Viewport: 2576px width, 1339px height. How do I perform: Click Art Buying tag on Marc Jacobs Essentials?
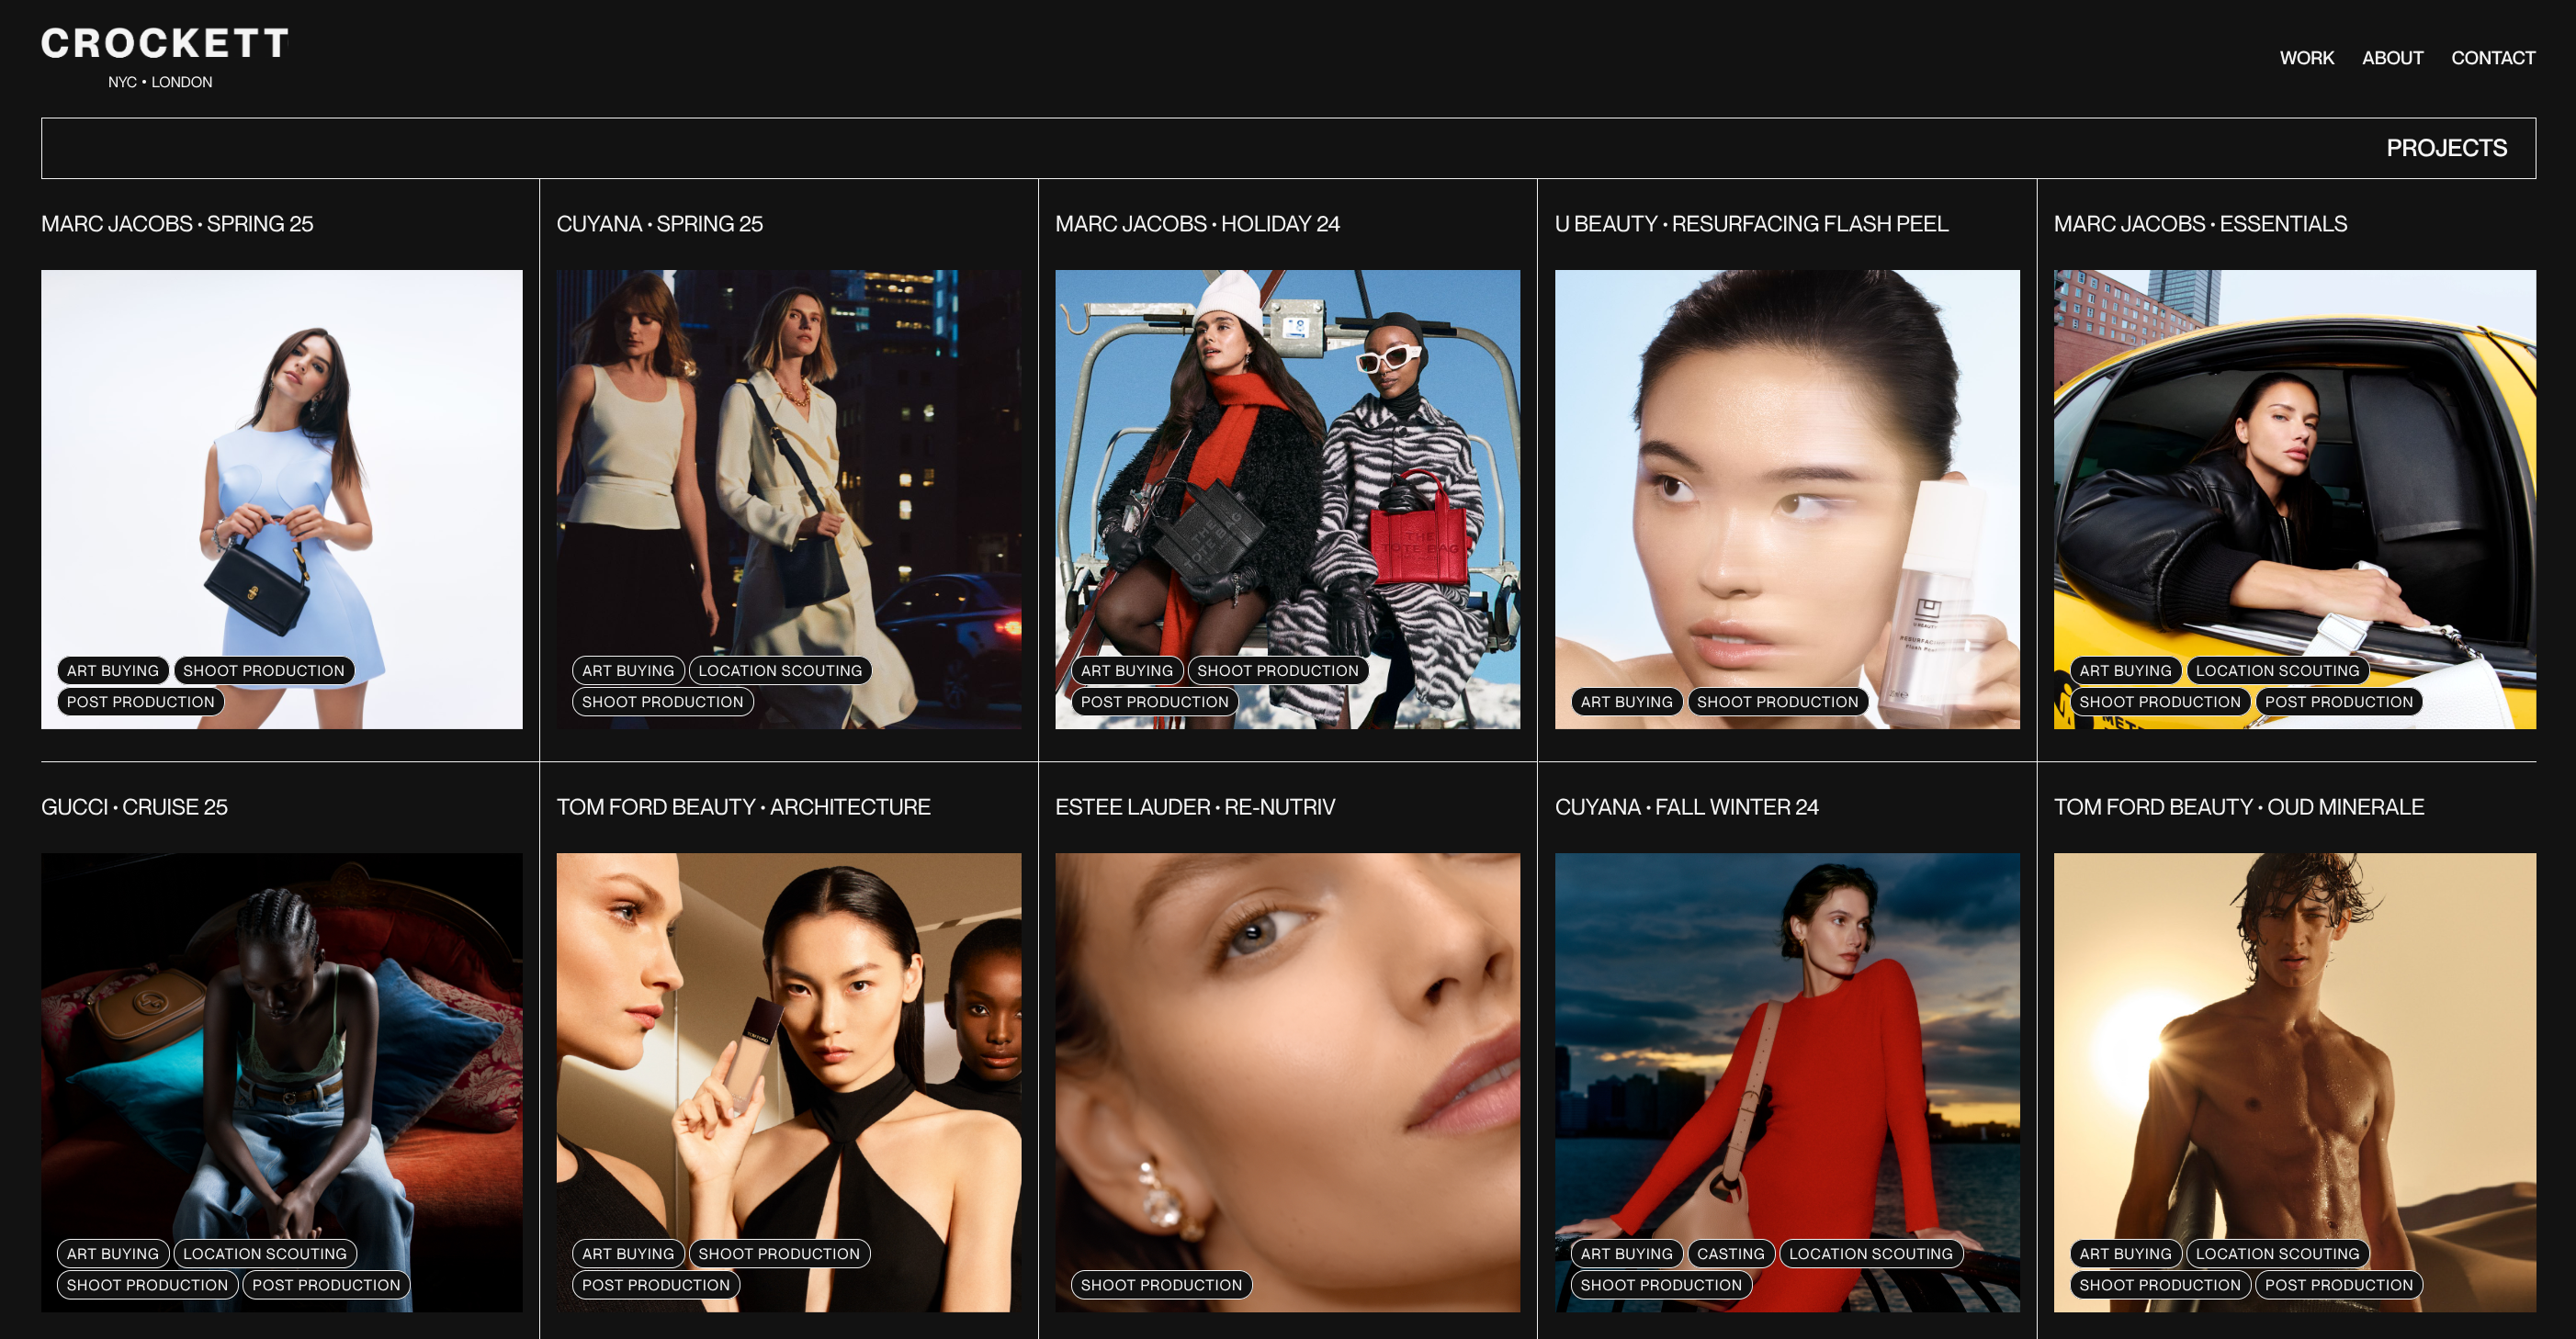[2126, 671]
